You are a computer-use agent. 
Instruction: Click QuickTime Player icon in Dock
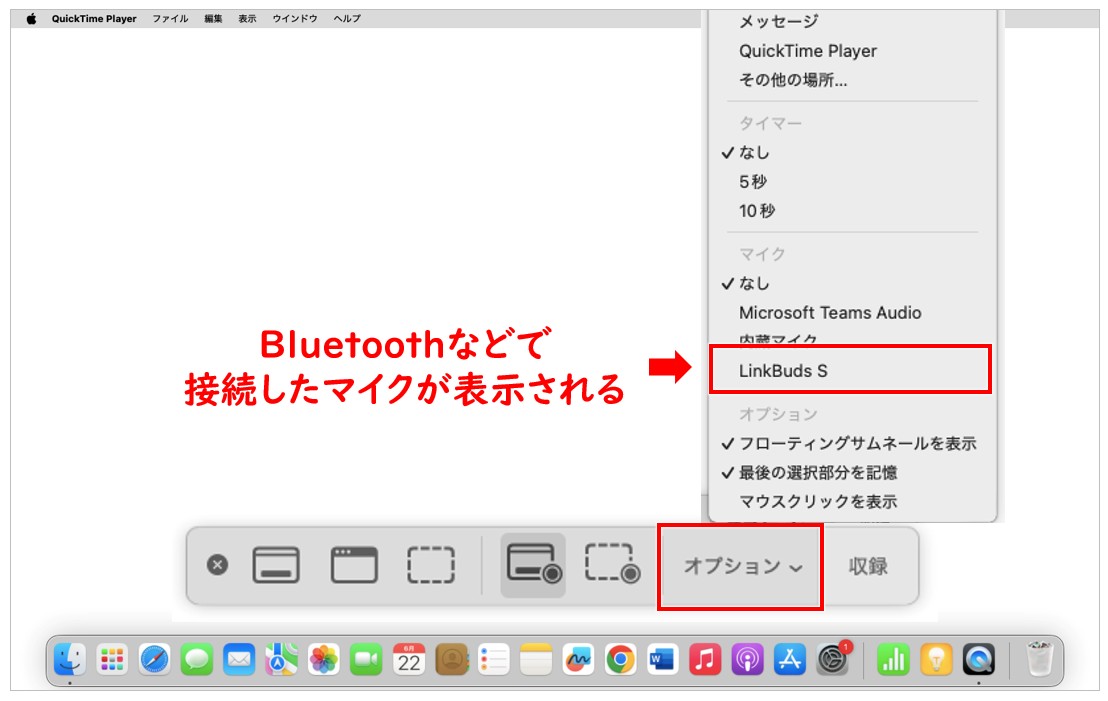point(979,660)
